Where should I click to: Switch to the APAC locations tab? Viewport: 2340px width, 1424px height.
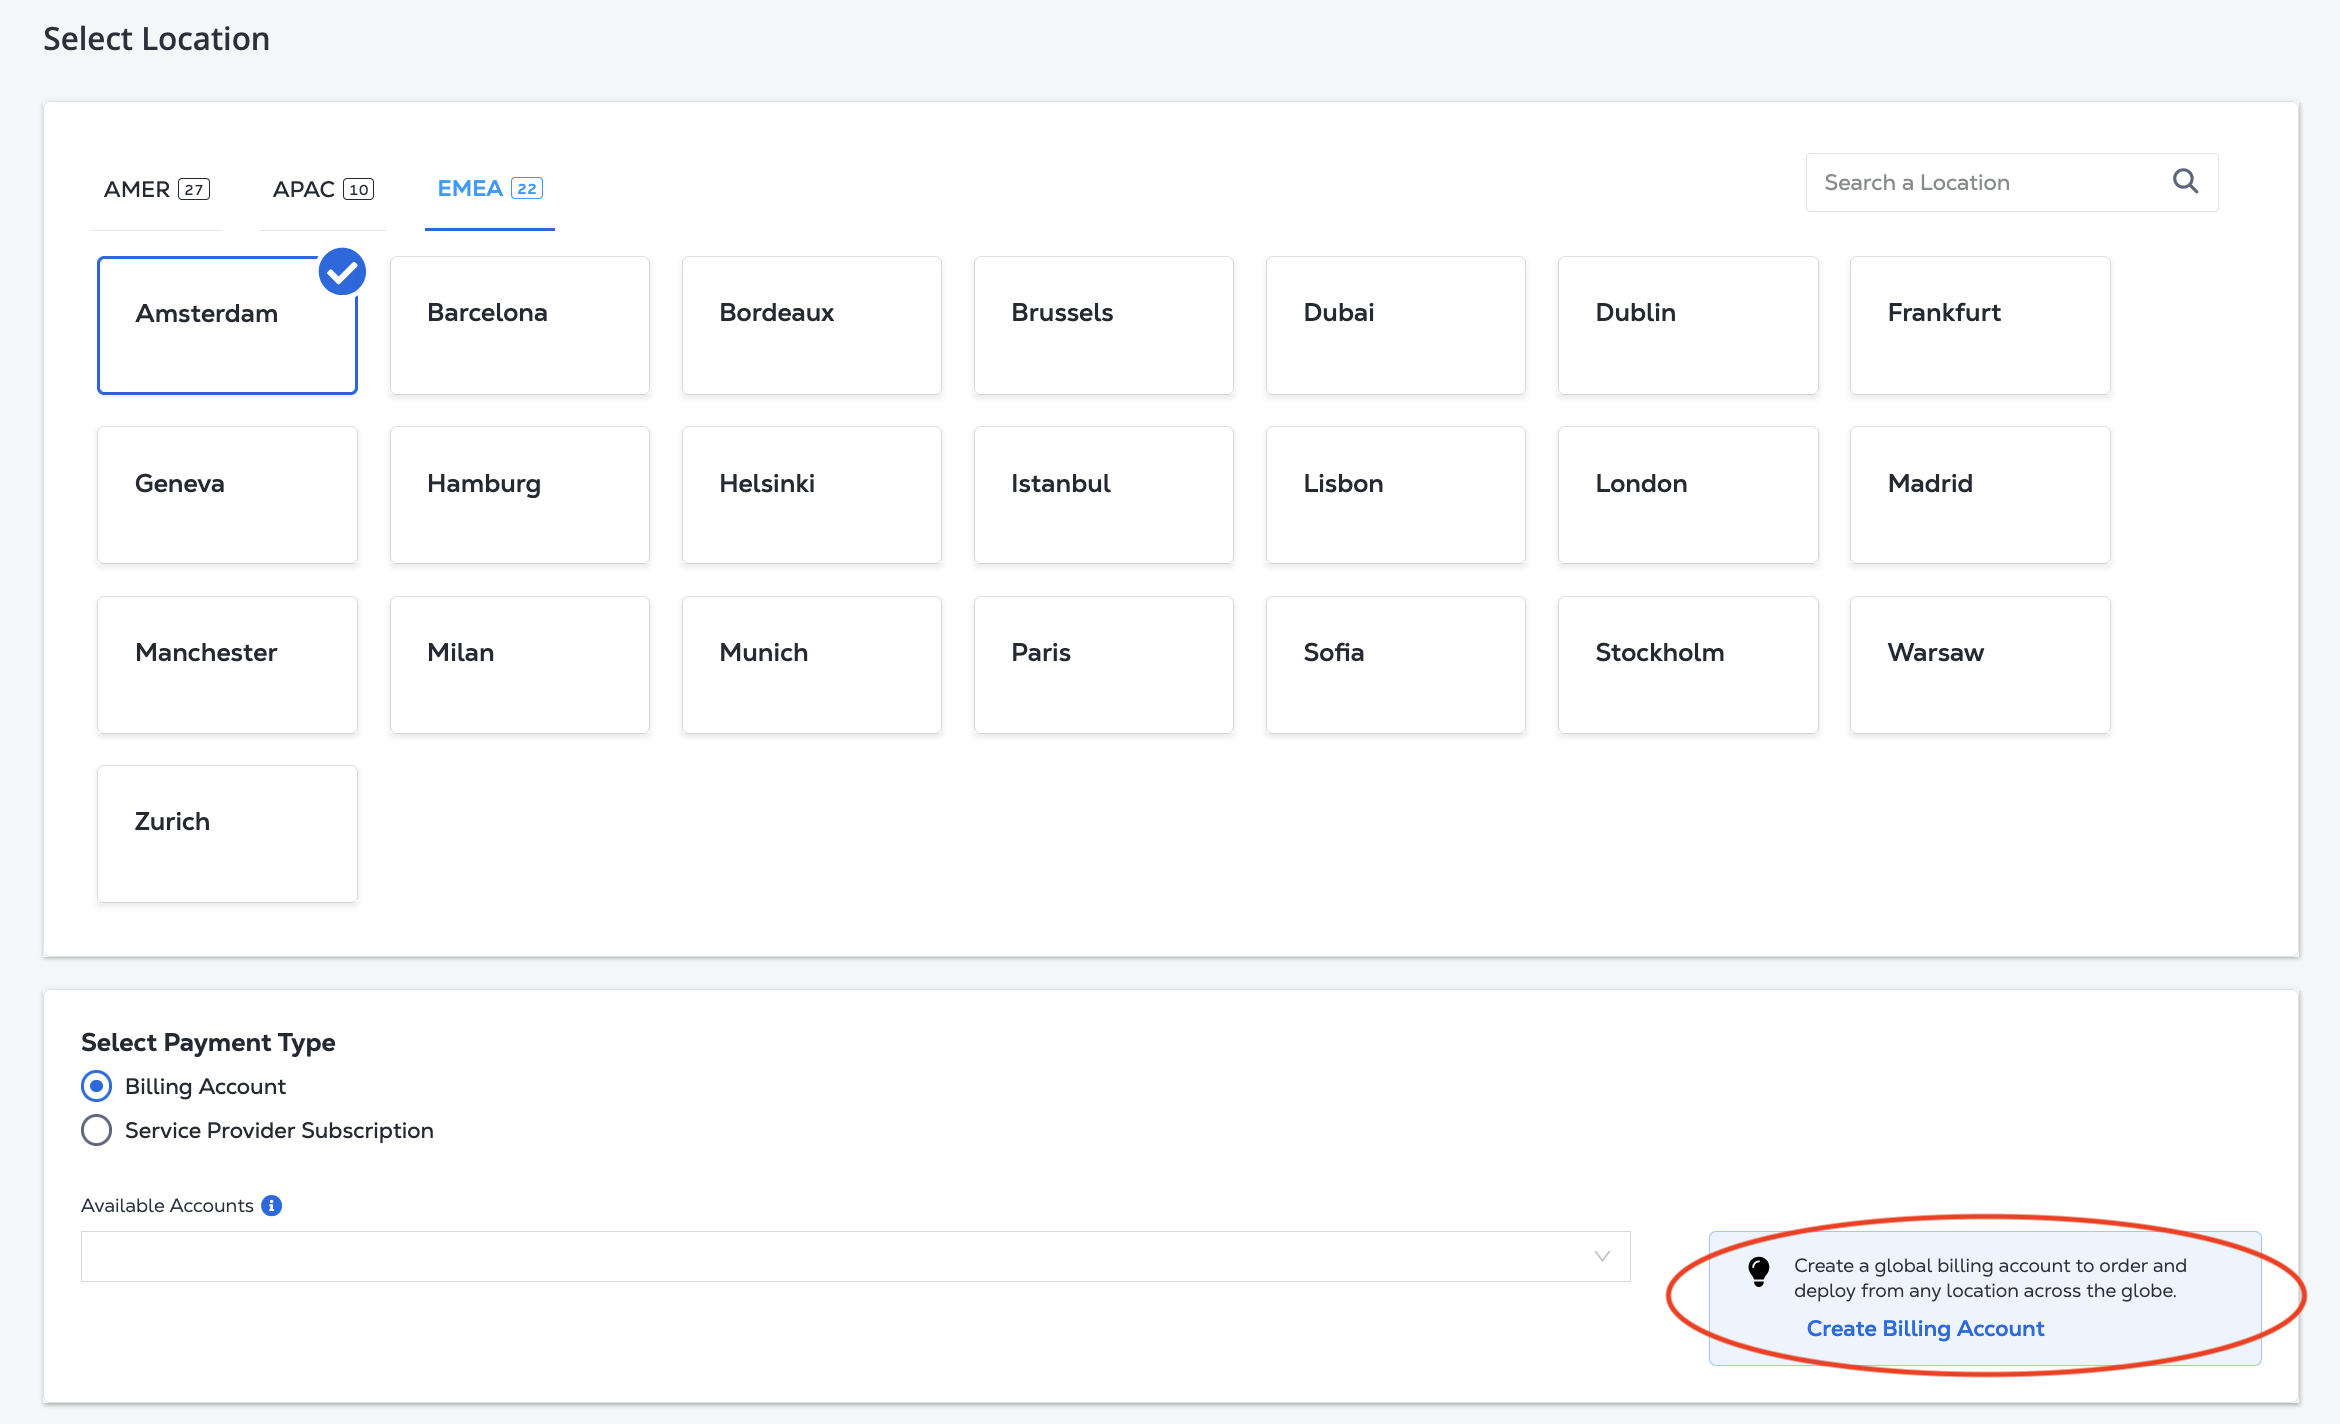click(x=322, y=189)
